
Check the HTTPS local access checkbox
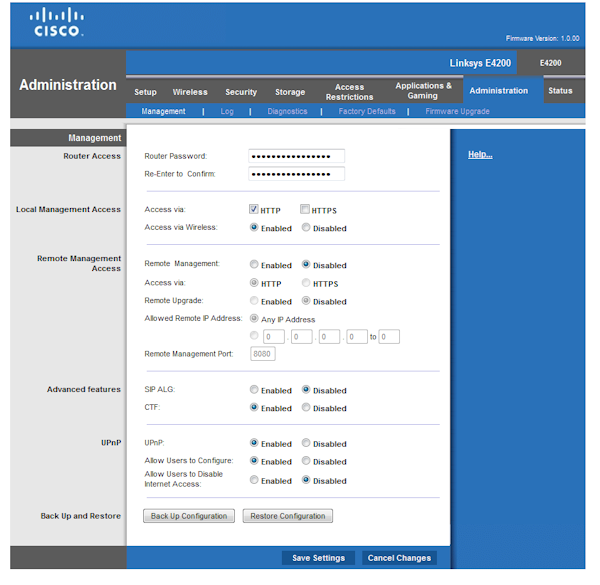(x=305, y=210)
